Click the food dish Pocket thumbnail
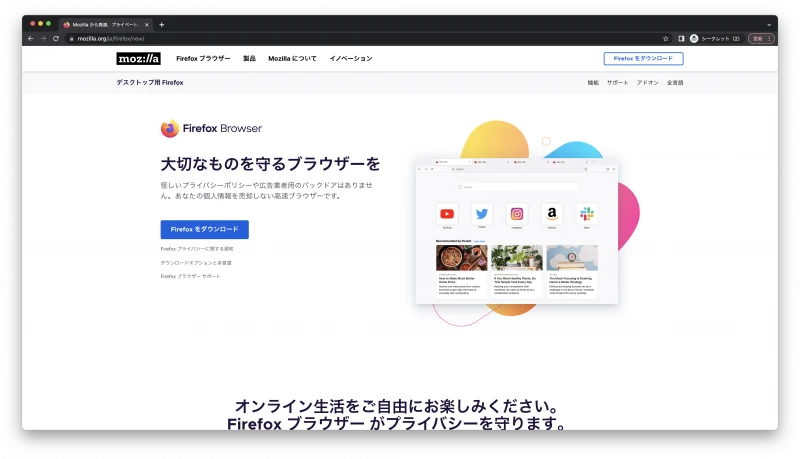Screen dimensions: 800x459 coord(462,258)
